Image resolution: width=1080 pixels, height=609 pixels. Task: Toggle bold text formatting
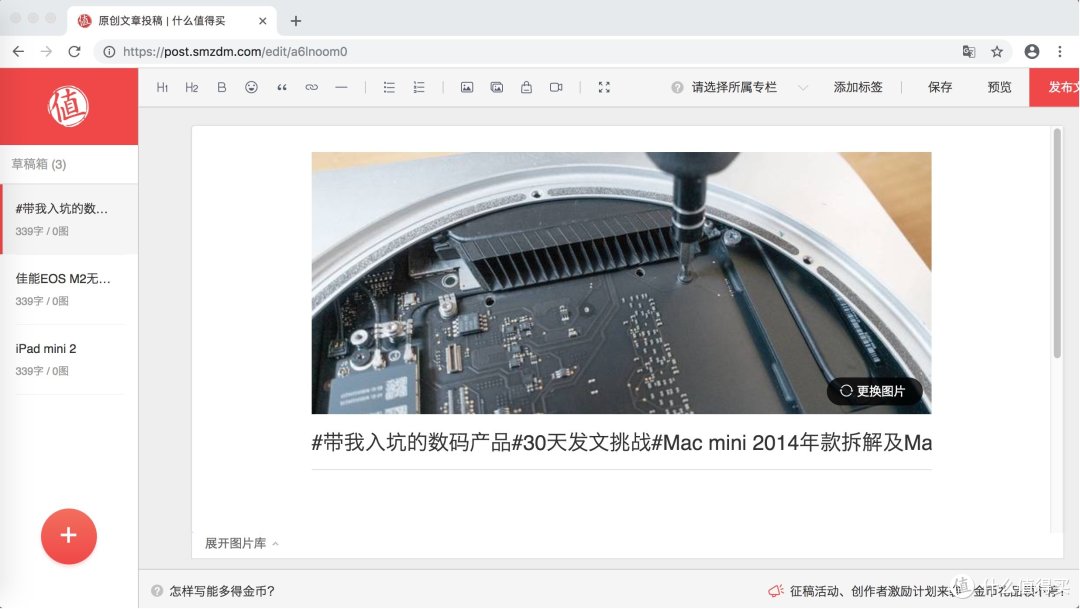[222, 87]
